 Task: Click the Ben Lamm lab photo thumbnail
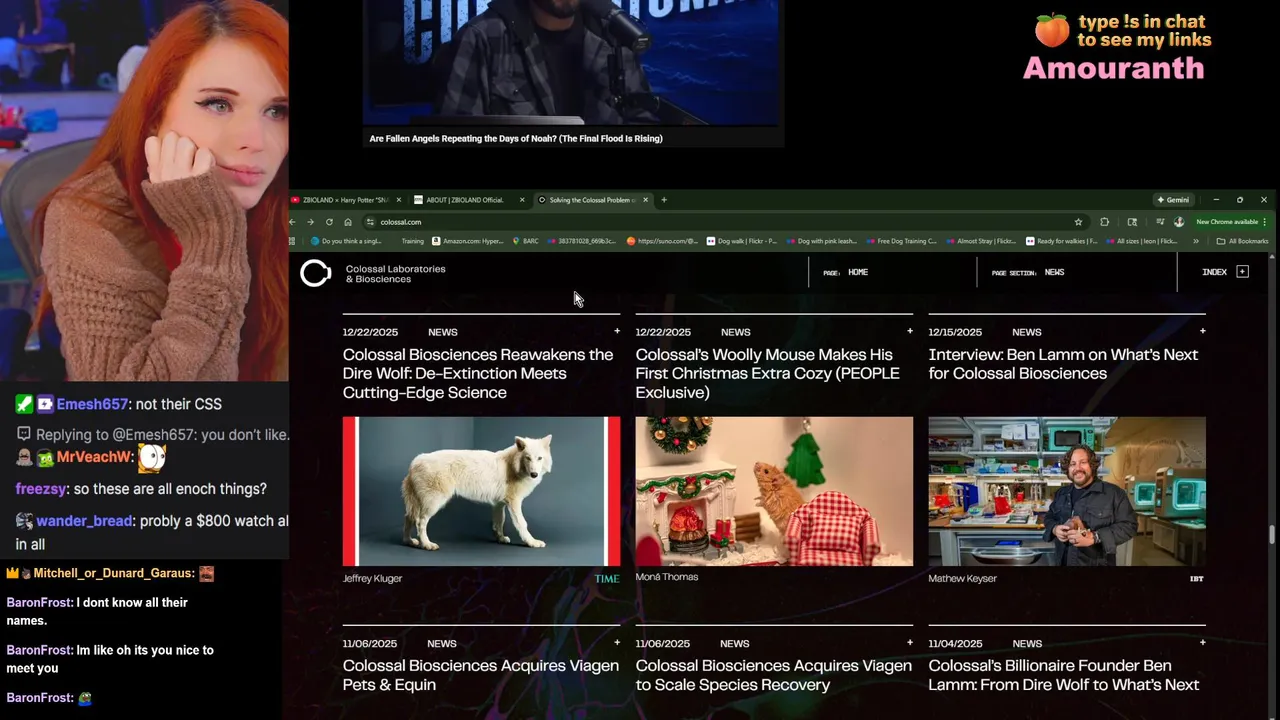click(1067, 491)
